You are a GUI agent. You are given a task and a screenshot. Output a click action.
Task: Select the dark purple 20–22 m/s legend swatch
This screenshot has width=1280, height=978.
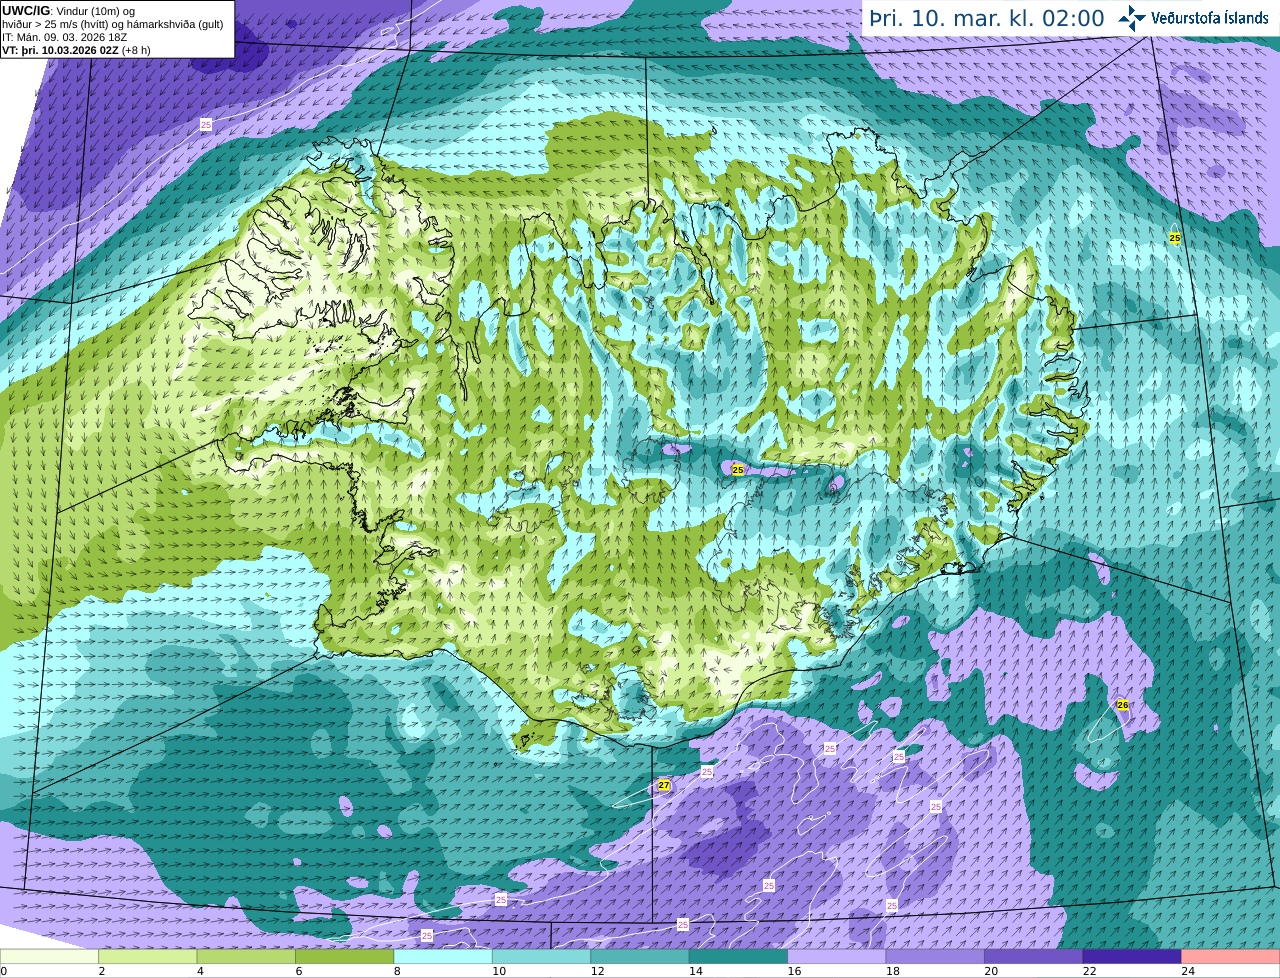click(x=1034, y=957)
